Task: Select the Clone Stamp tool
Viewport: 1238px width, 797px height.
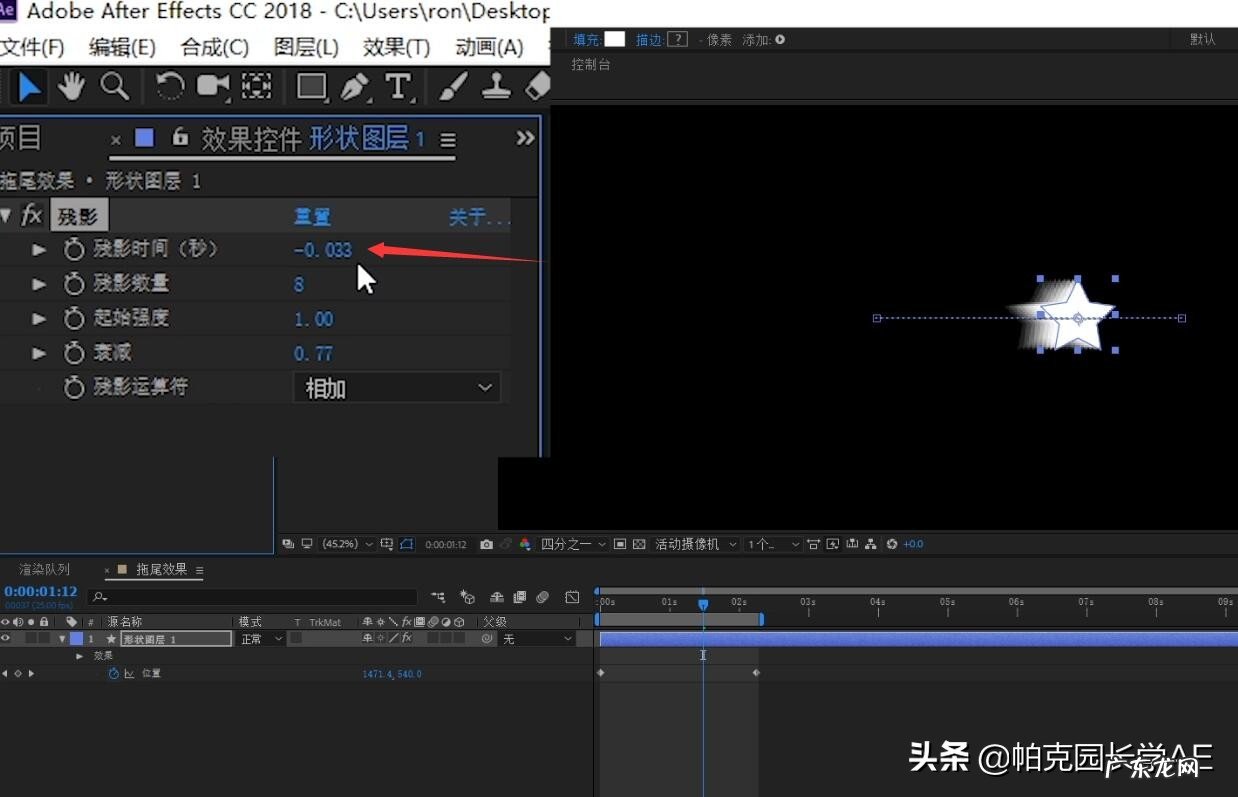Action: [x=496, y=86]
